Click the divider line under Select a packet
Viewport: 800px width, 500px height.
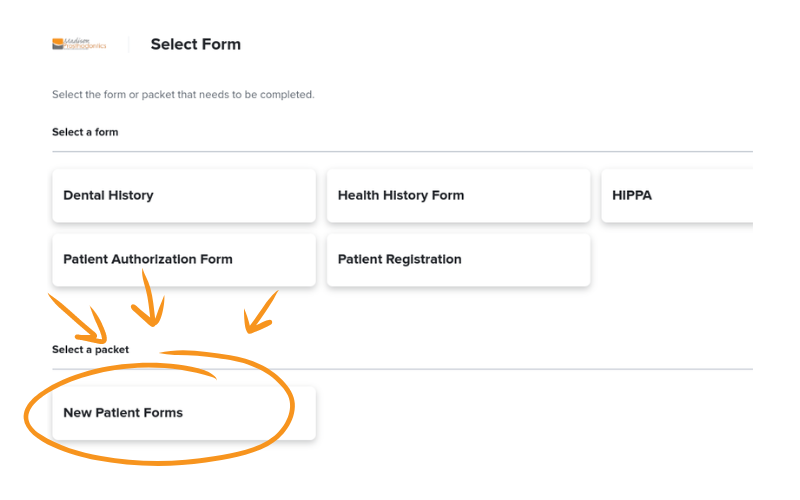click(x=402, y=369)
